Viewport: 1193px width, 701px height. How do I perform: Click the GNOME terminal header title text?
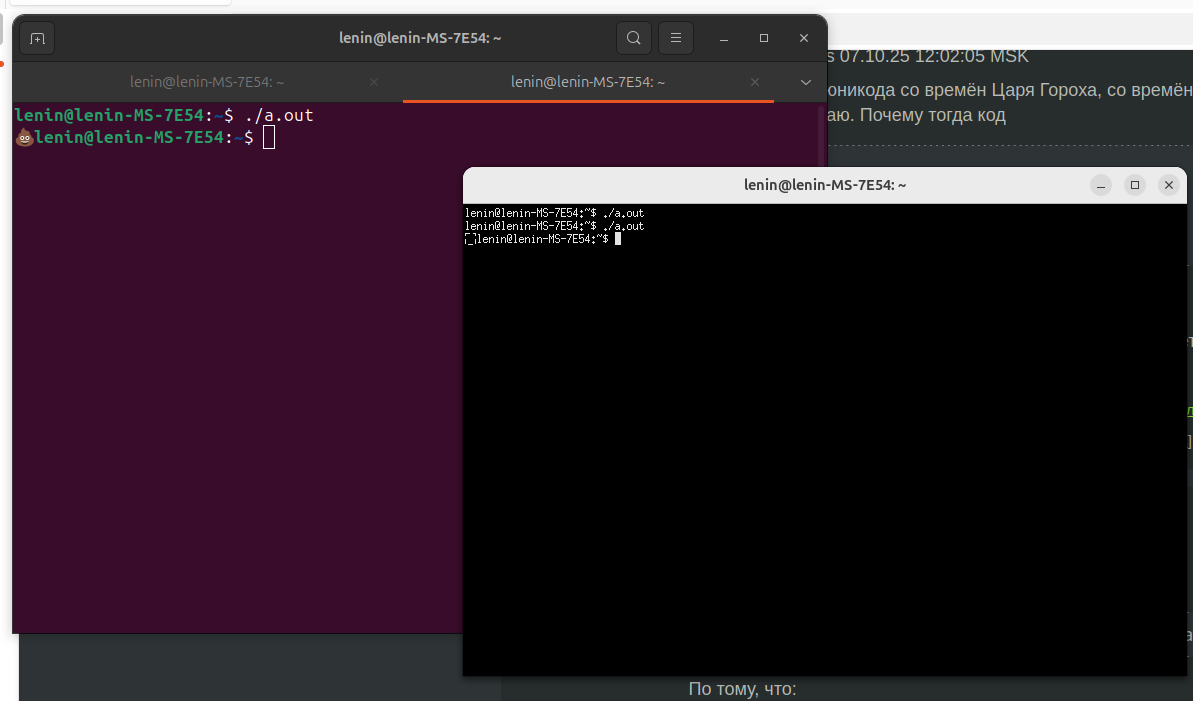point(420,38)
